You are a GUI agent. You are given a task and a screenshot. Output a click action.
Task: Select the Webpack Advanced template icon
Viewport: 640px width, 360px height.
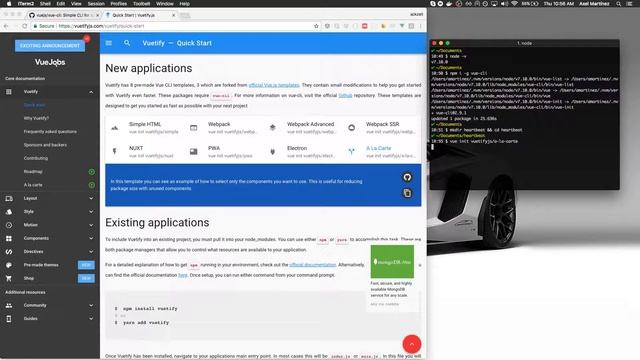click(x=273, y=128)
